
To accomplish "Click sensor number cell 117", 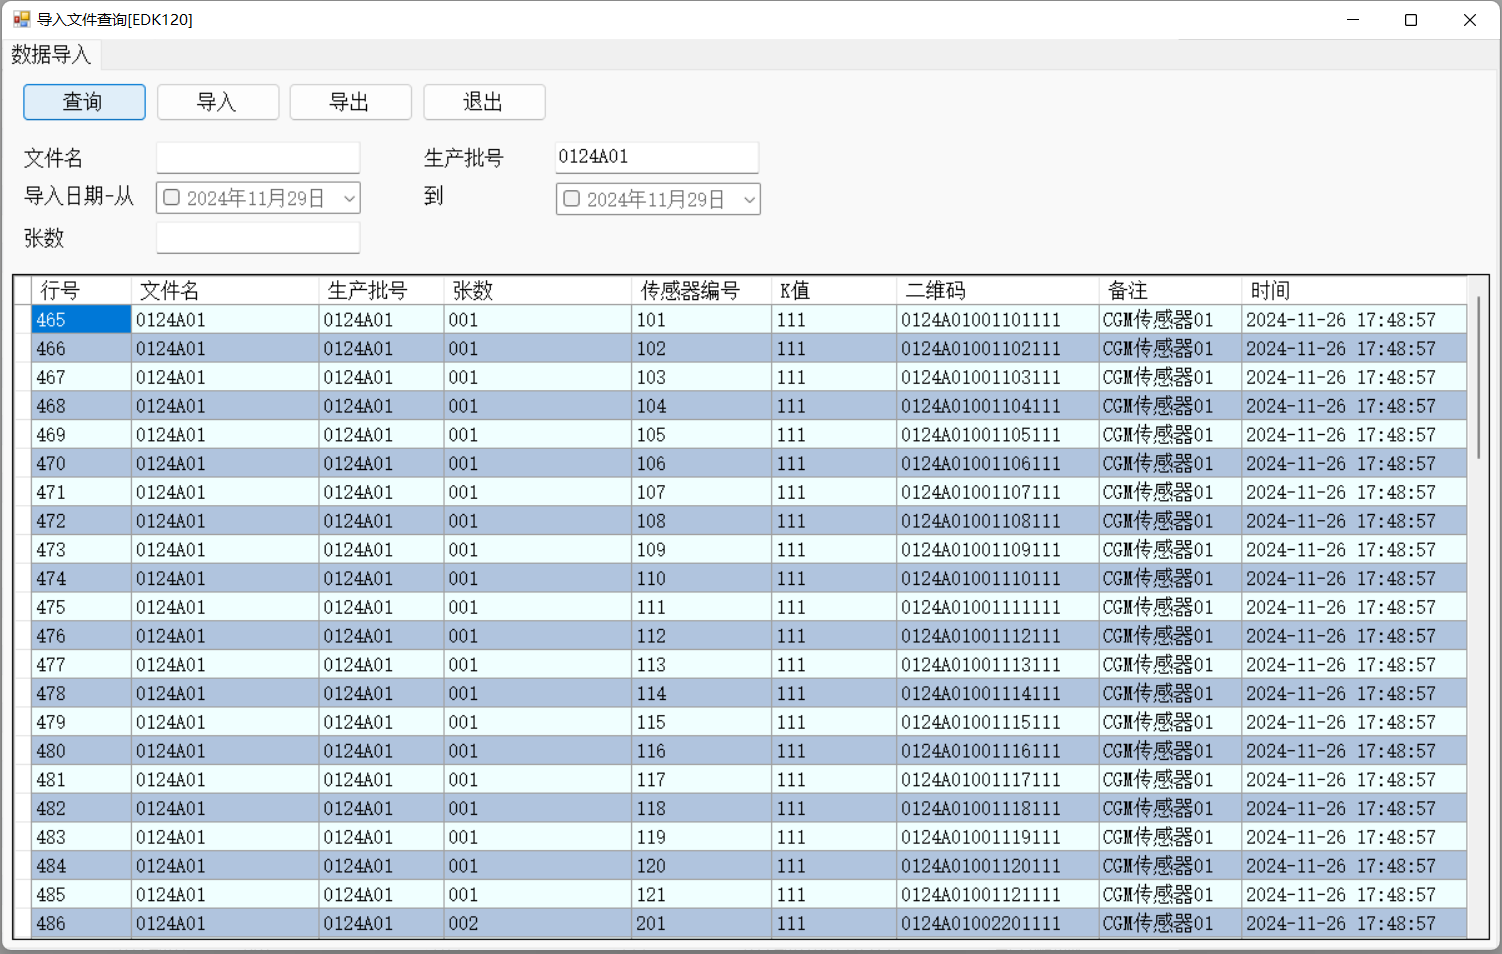I will pos(702,780).
